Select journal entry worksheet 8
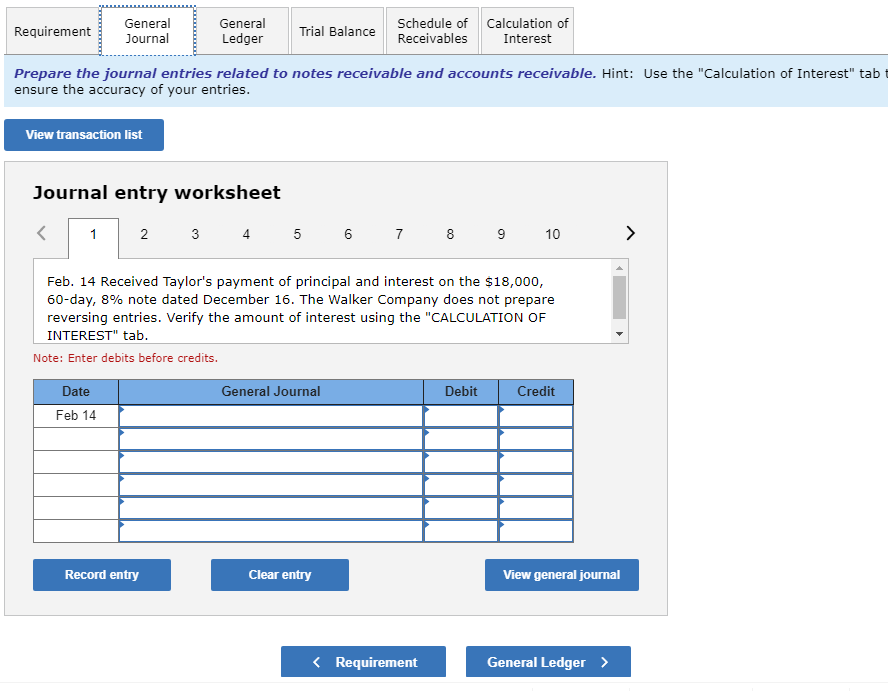The image size is (888, 691). (450, 234)
